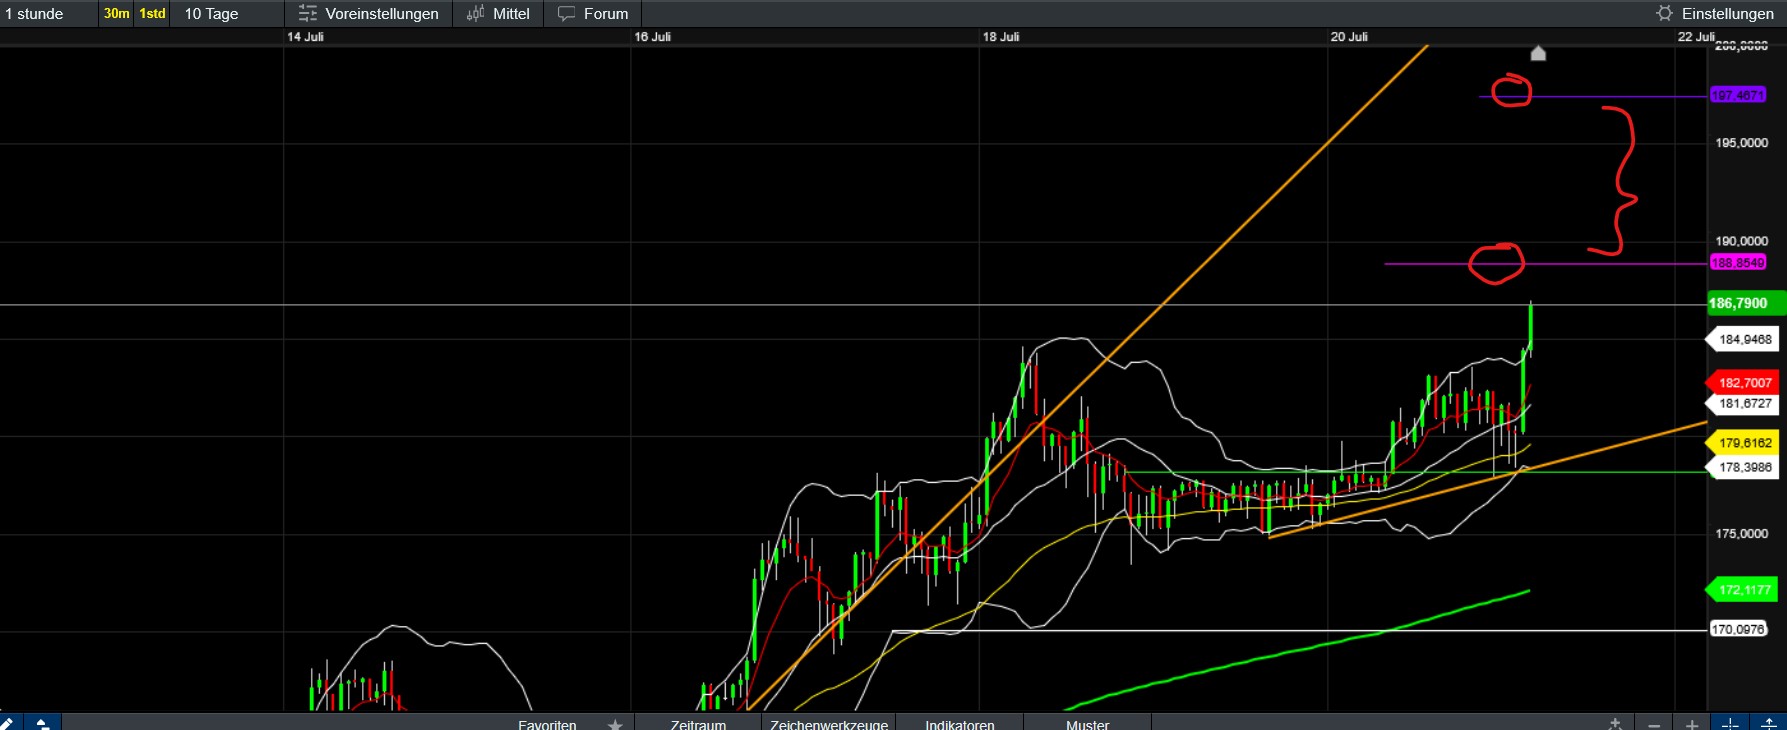Open the Muster patterns tab

[x=1087, y=724]
